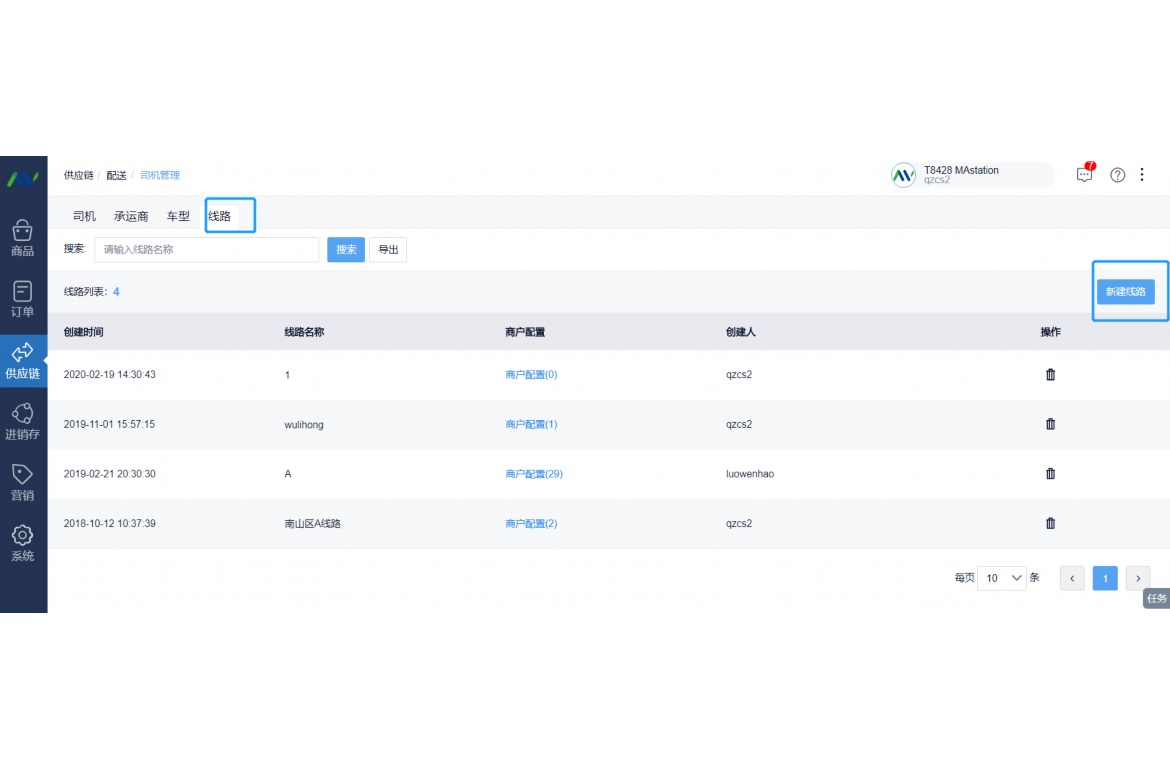This screenshot has width=1170, height=769.
Task: Open 商户配置(29) link for route A
Action: click(x=534, y=474)
